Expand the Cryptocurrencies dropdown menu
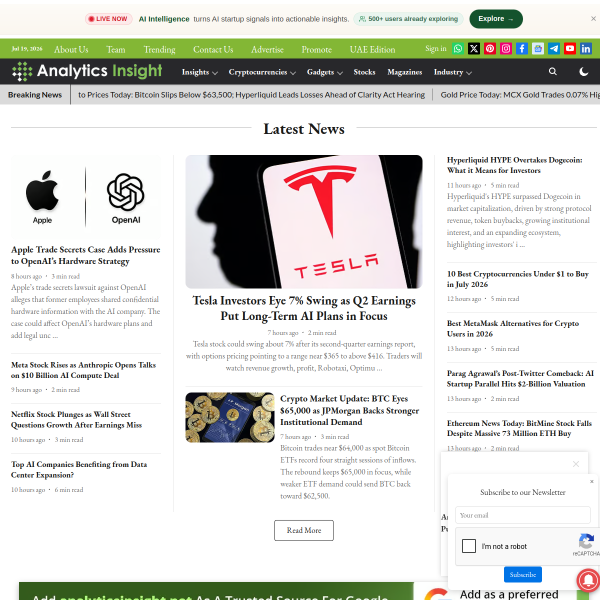The height and width of the screenshot is (600, 600). (x=262, y=72)
